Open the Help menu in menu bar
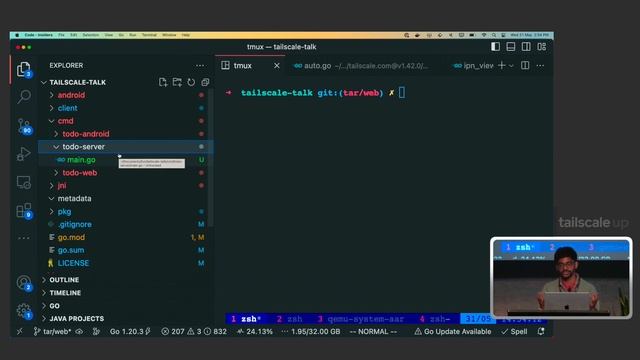The width and height of the screenshot is (640, 360). tap(186, 35)
